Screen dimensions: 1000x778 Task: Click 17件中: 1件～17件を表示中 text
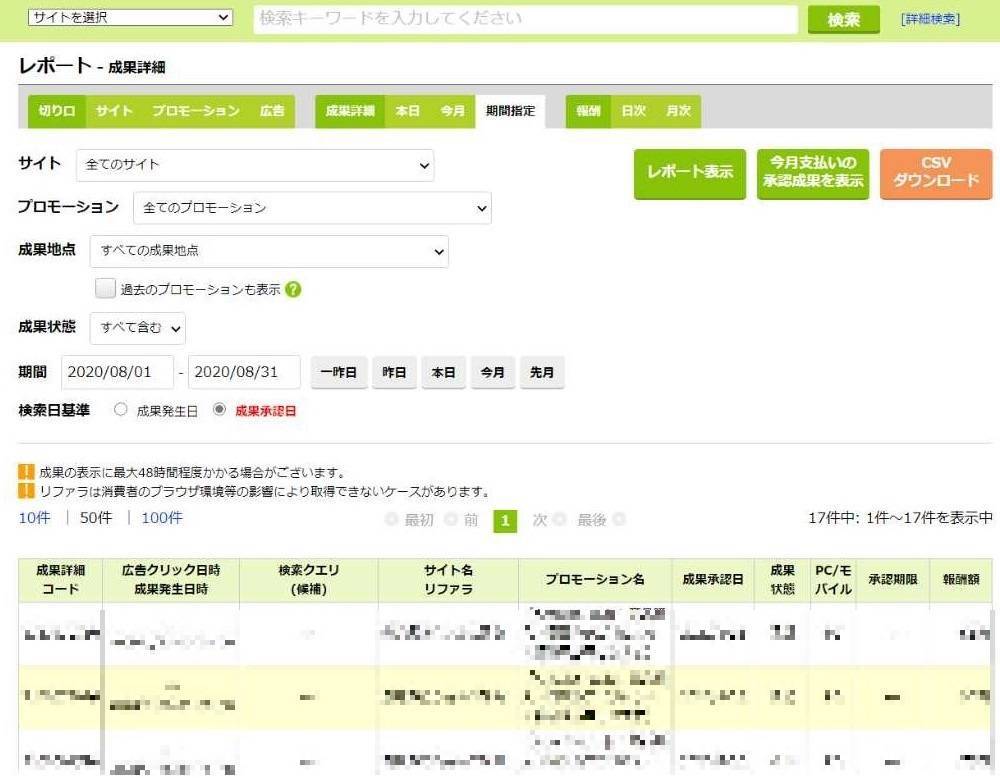[901, 518]
